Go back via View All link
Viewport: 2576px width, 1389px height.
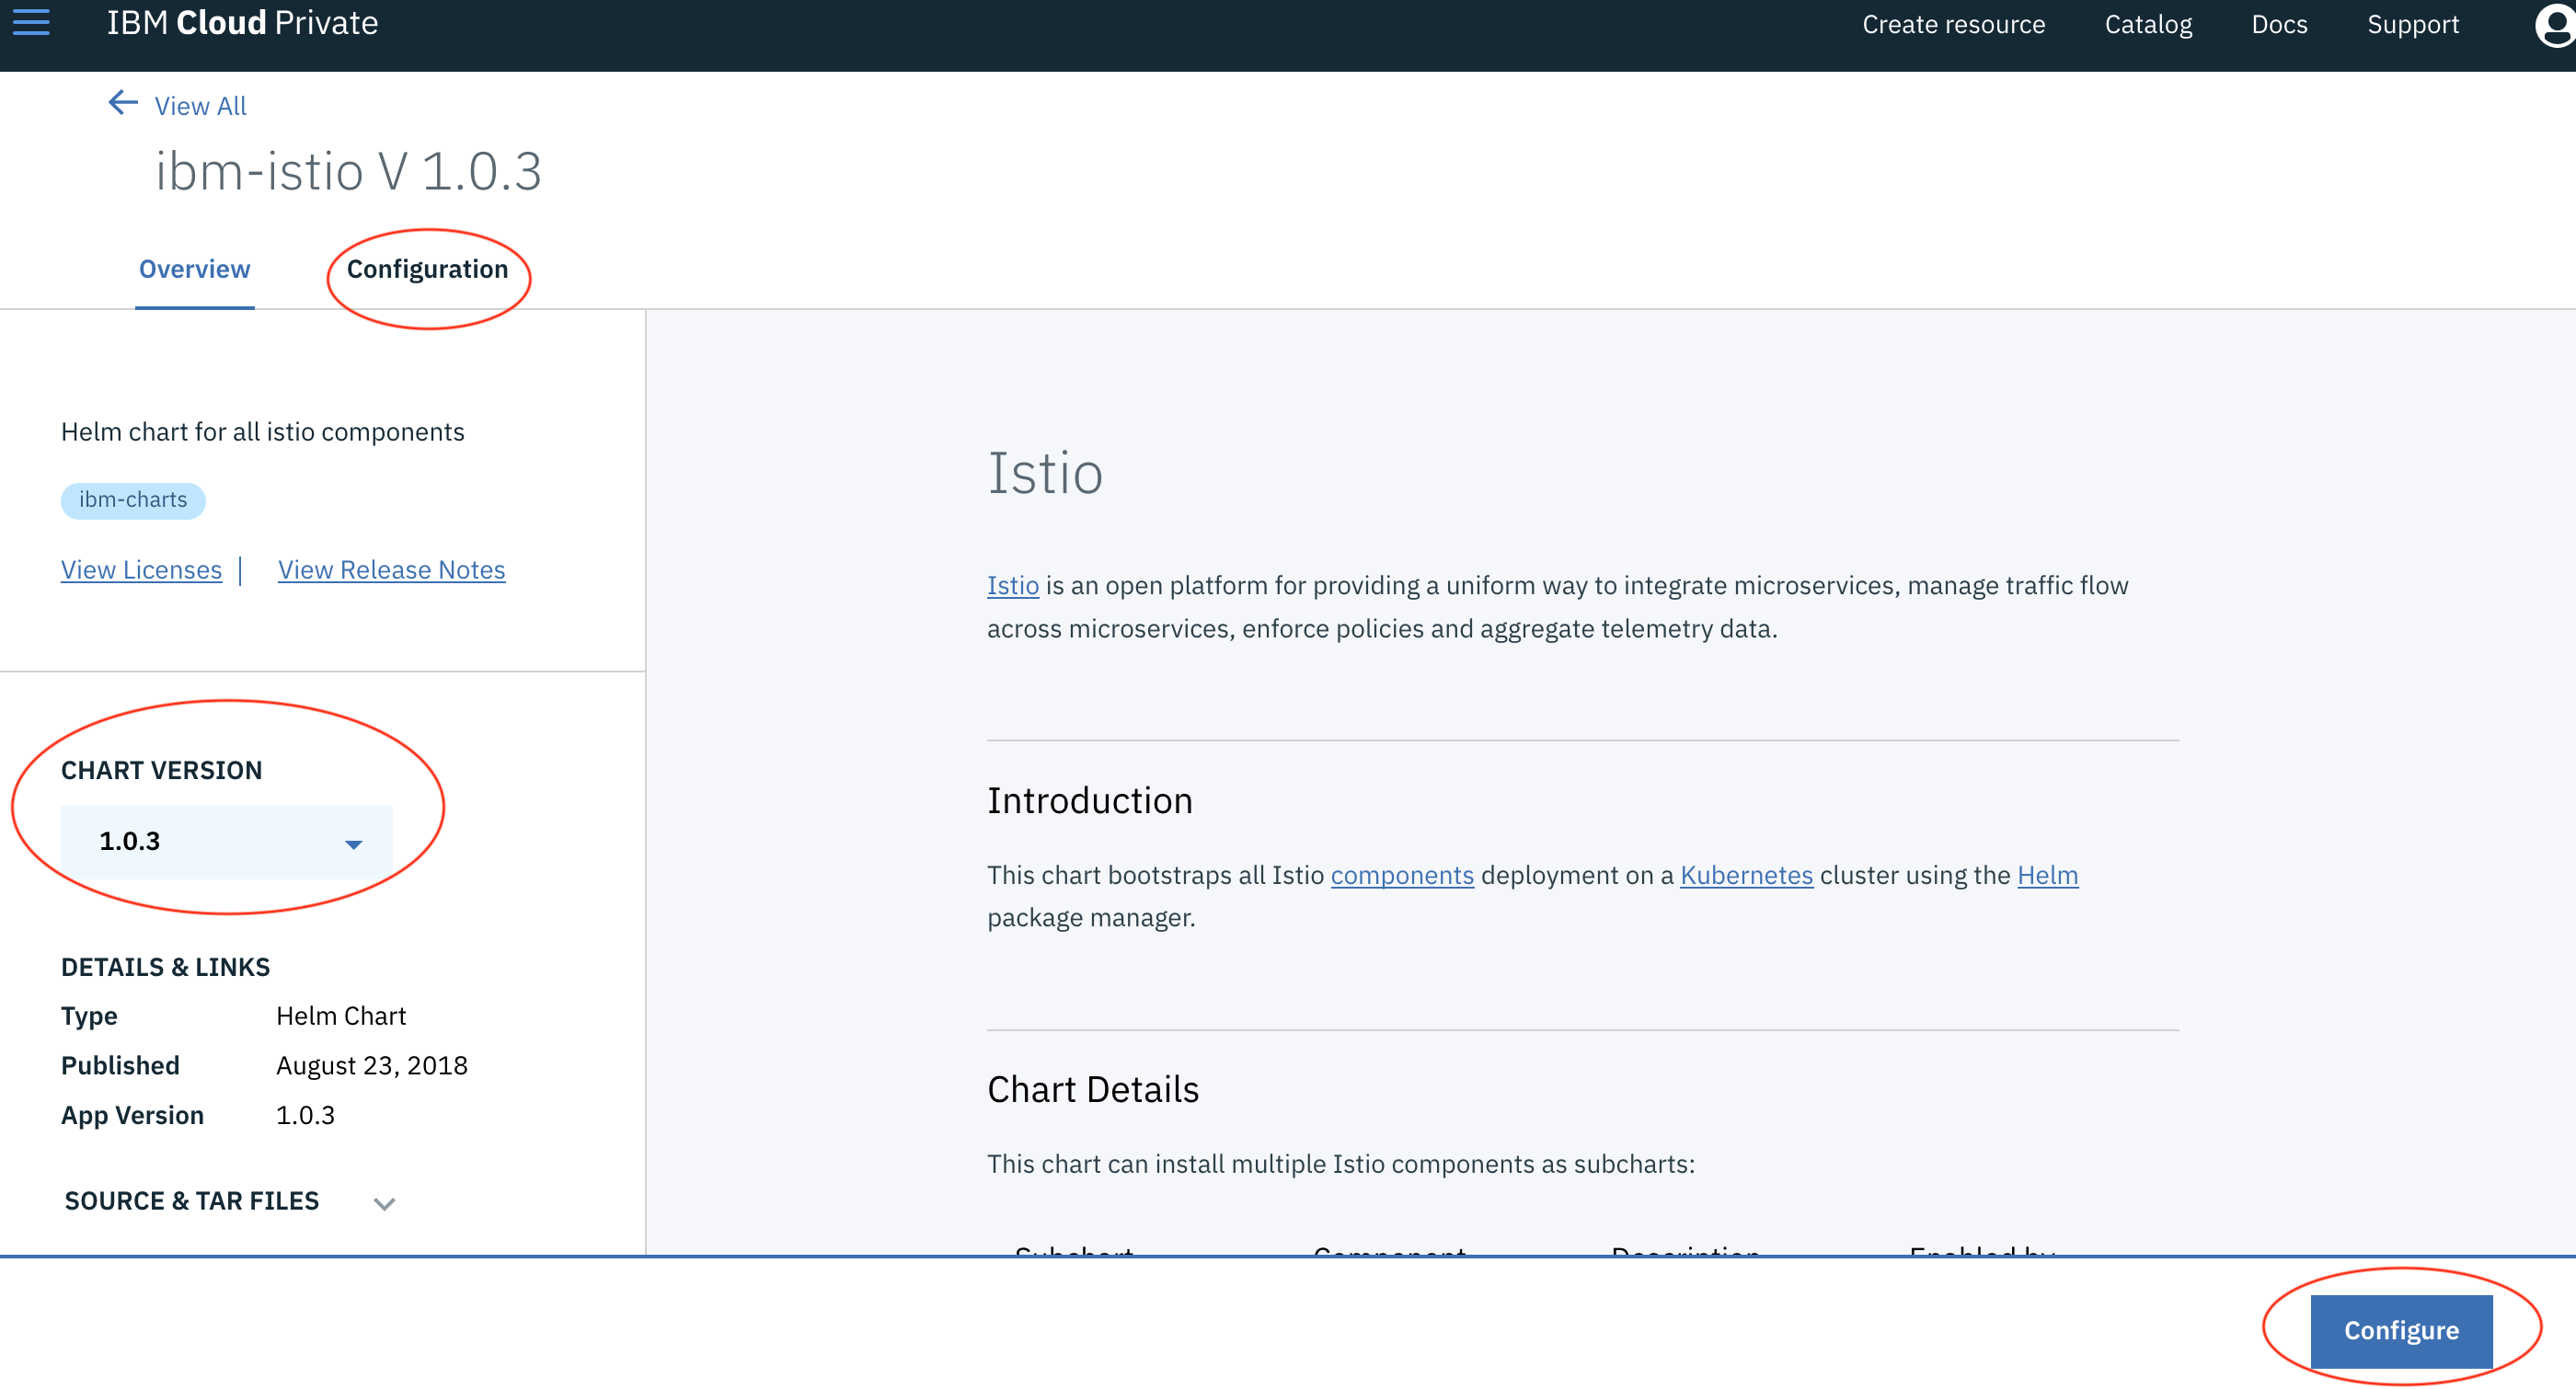(x=200, y=105)
